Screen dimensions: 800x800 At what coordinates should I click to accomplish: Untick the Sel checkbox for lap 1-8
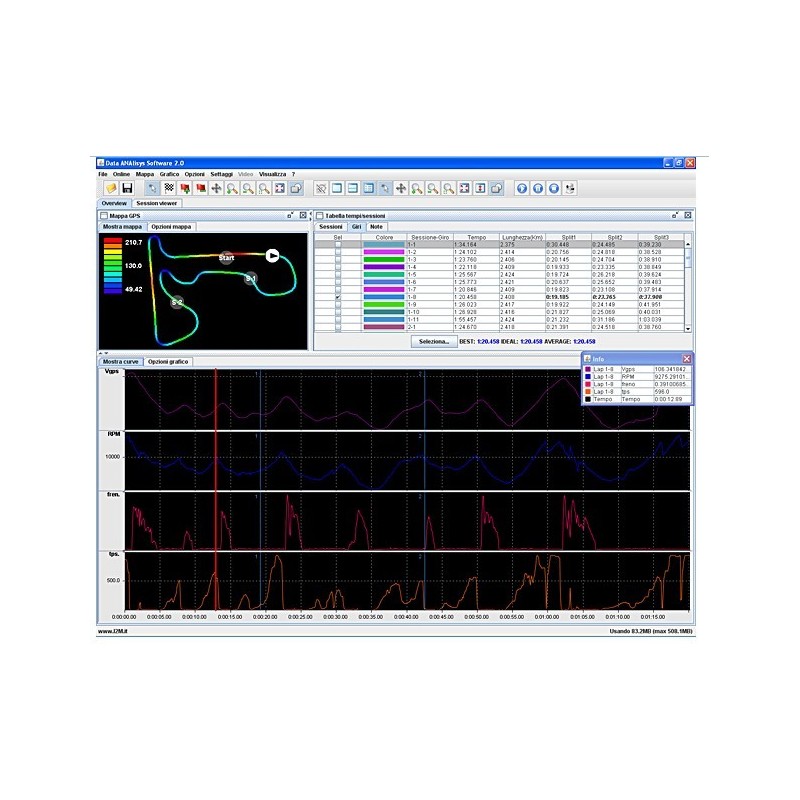(338, 297)
